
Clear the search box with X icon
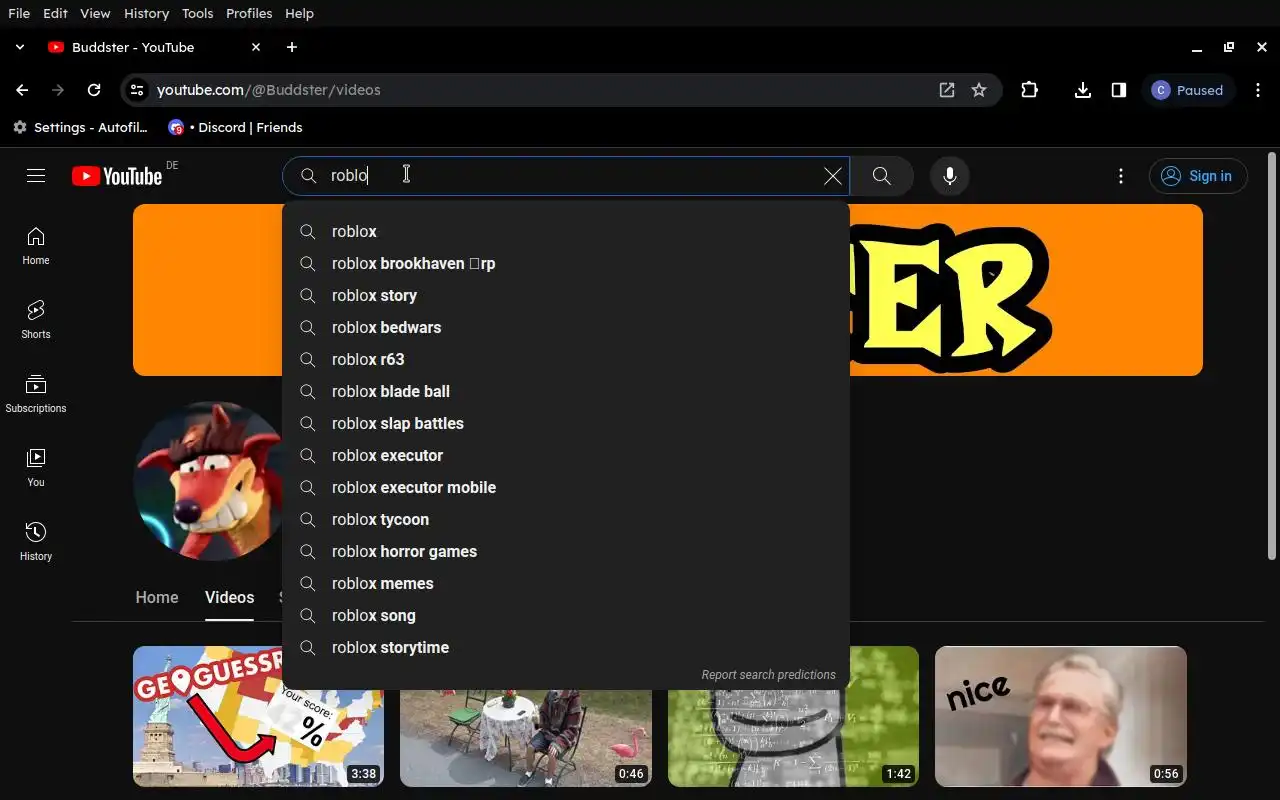tap(832, 176)
